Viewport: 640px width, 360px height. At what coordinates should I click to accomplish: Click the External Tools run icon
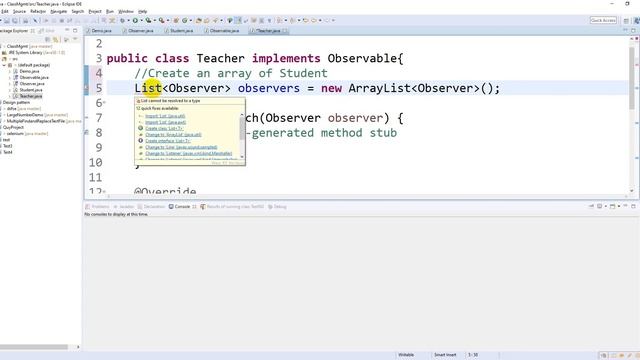click(162, 20)
